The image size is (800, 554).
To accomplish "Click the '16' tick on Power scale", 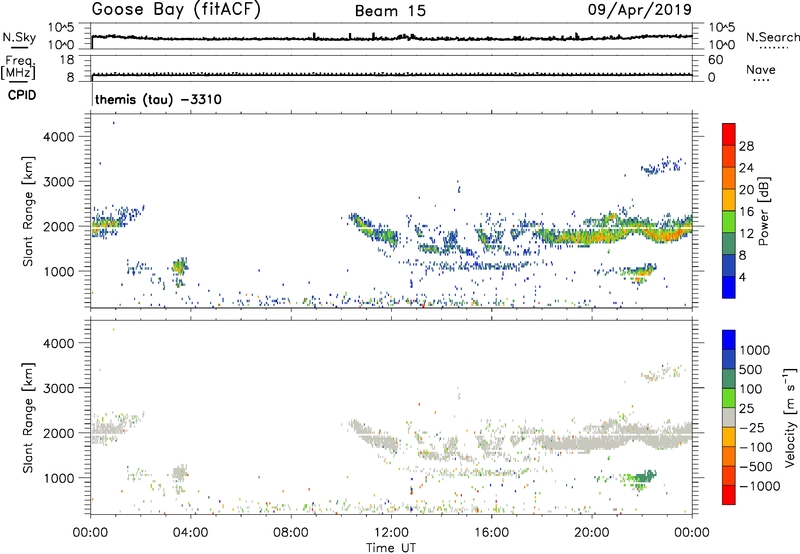I will pyautogui.click(x=746, y=212).
